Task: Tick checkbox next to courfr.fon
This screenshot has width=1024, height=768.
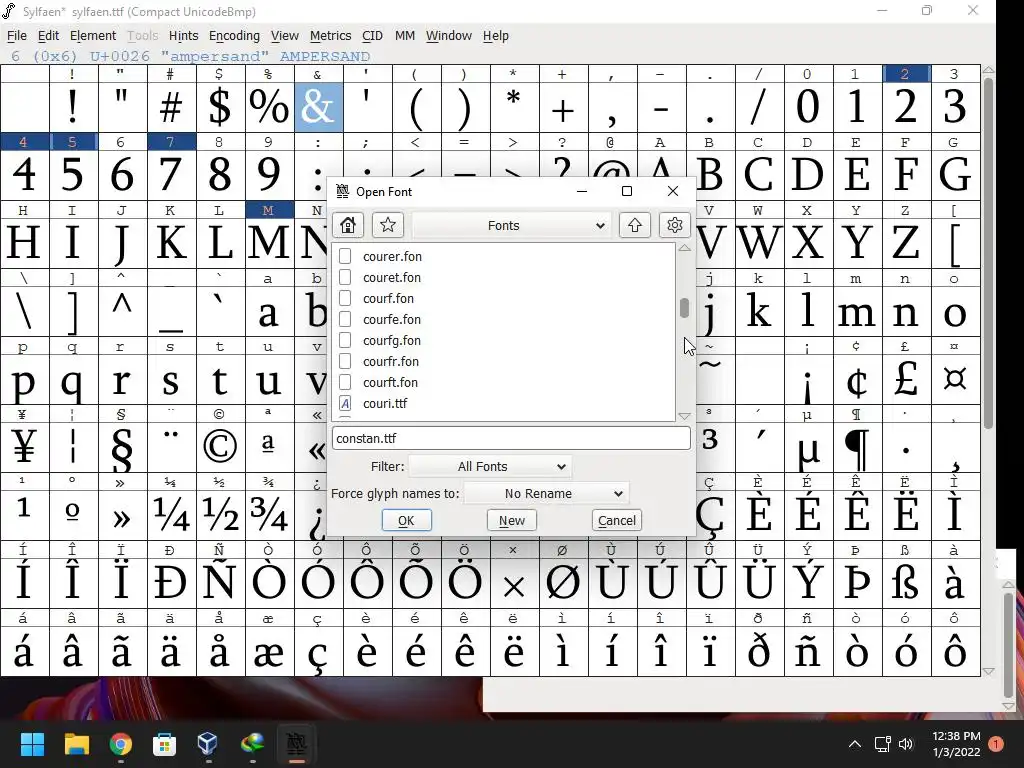Action: click(x=345, y=360)
